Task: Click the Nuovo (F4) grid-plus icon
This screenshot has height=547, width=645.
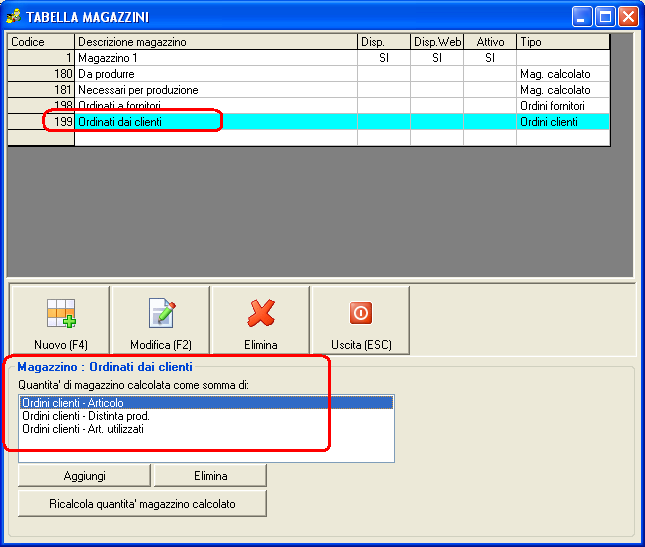Action: pyautogui.click(x=61, y=313)
